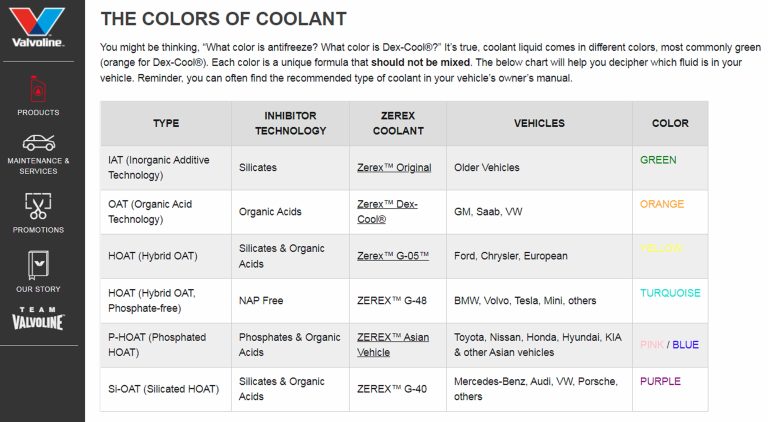Click the ZEREX G-48 table cell
Image resolution: width=768 pixels, height=422 pixels.
point(392,300)
